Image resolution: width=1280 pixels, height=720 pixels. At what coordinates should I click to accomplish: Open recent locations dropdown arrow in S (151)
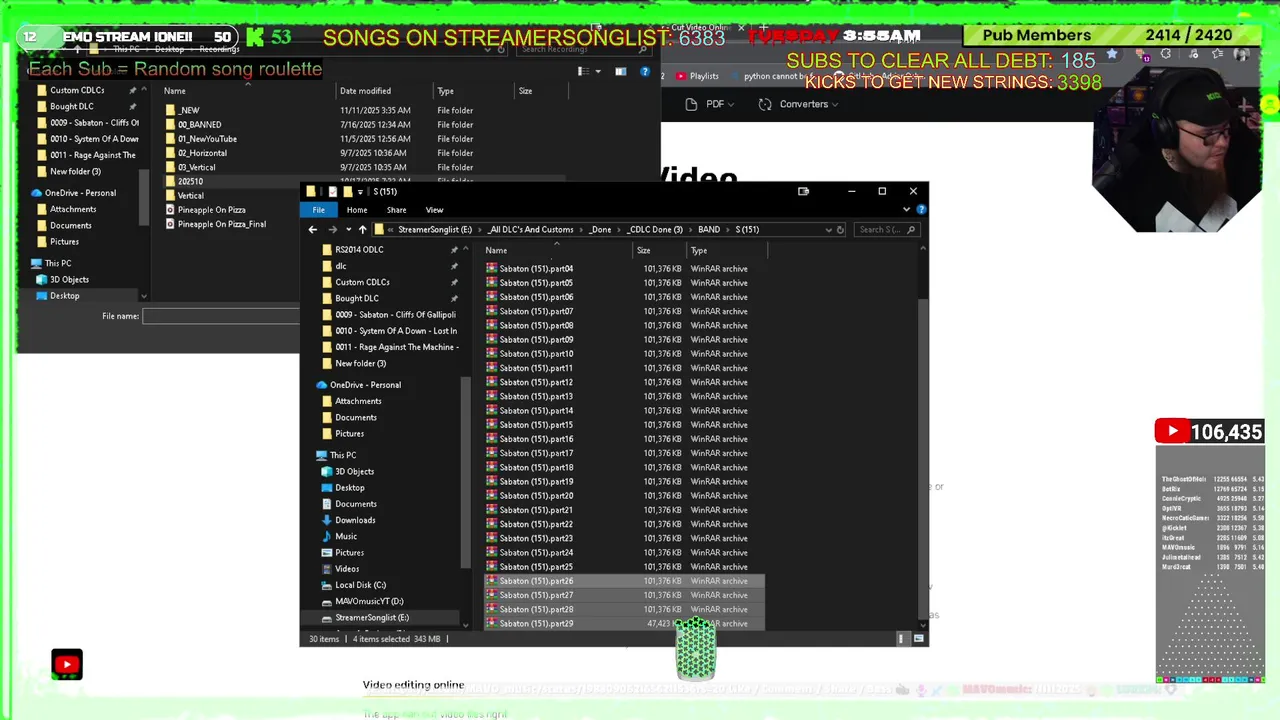(x=348, y=230)
